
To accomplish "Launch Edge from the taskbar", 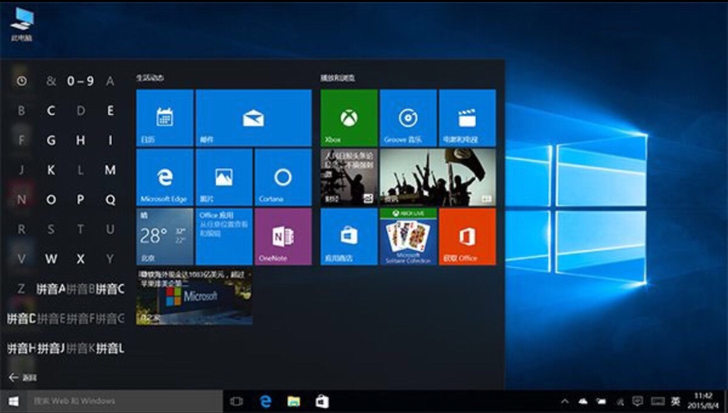I will coord(265,401).
